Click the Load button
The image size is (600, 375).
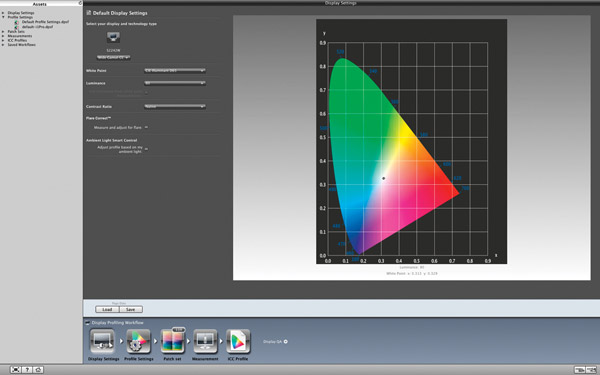(x=107, y=309)
